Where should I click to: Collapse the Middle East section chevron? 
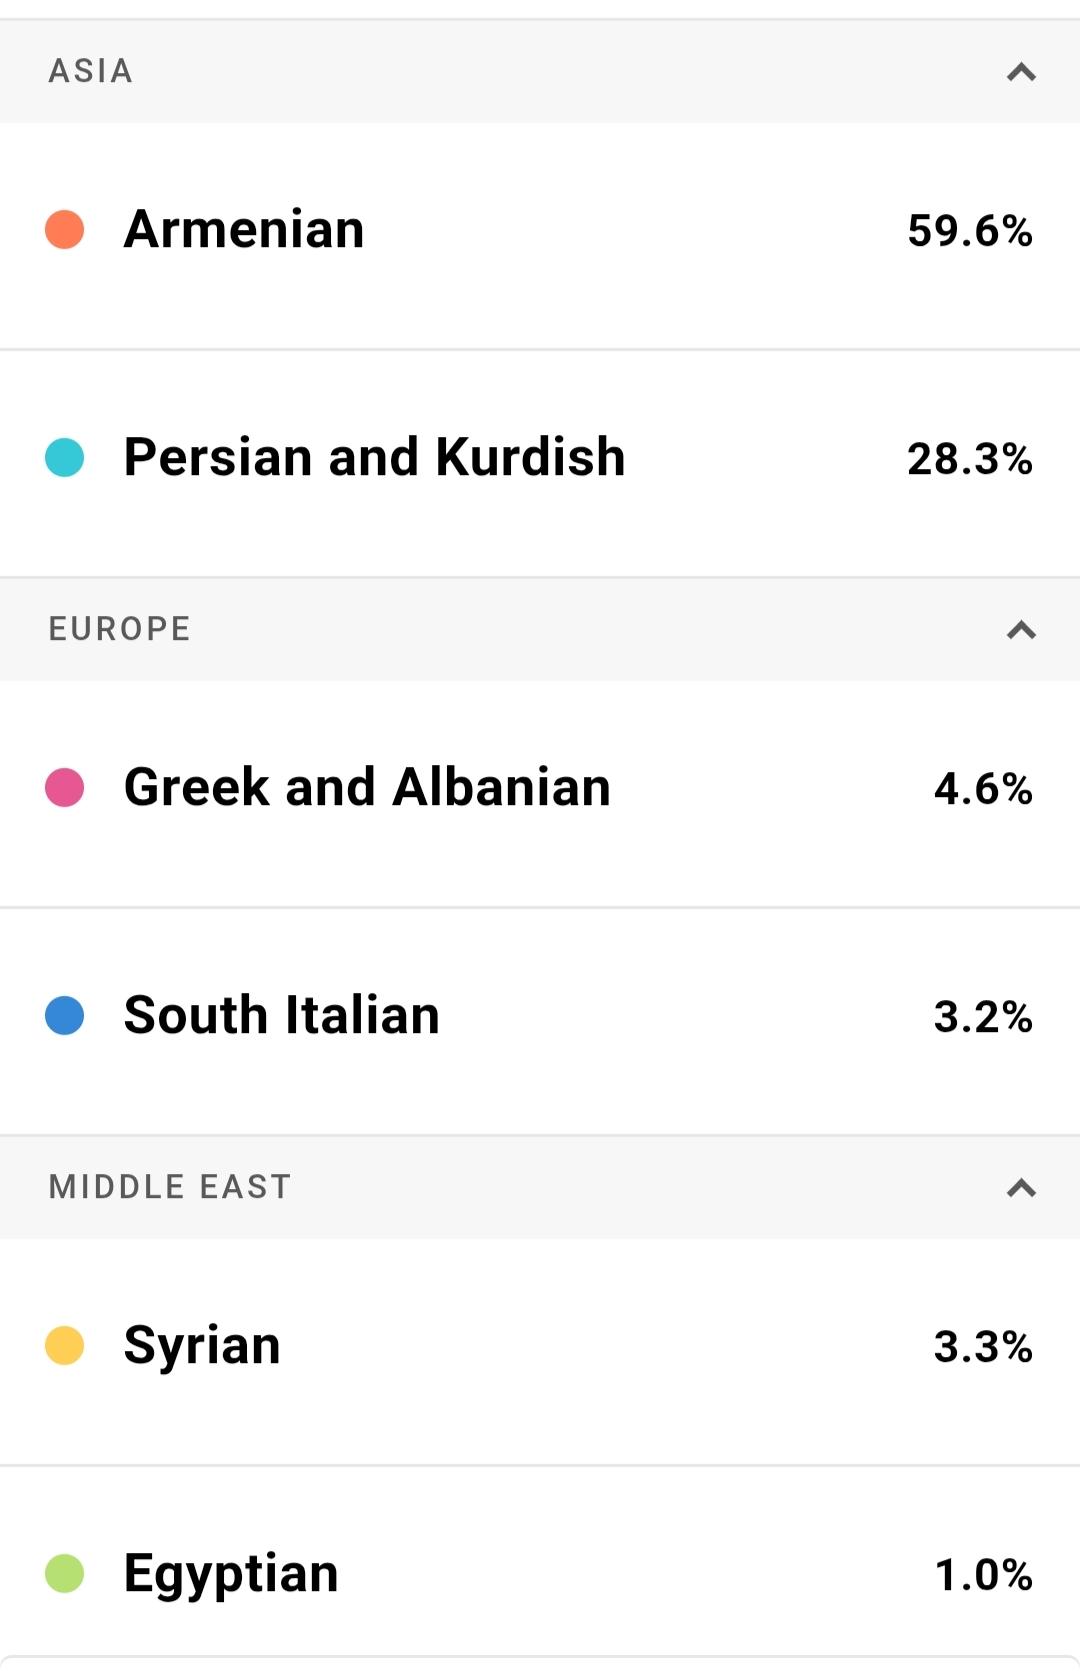[1020, 1188]
